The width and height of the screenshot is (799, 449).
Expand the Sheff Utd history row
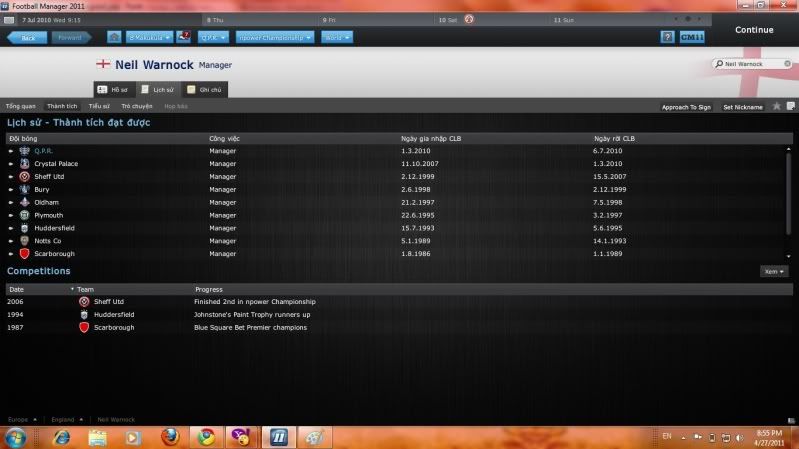11,176
